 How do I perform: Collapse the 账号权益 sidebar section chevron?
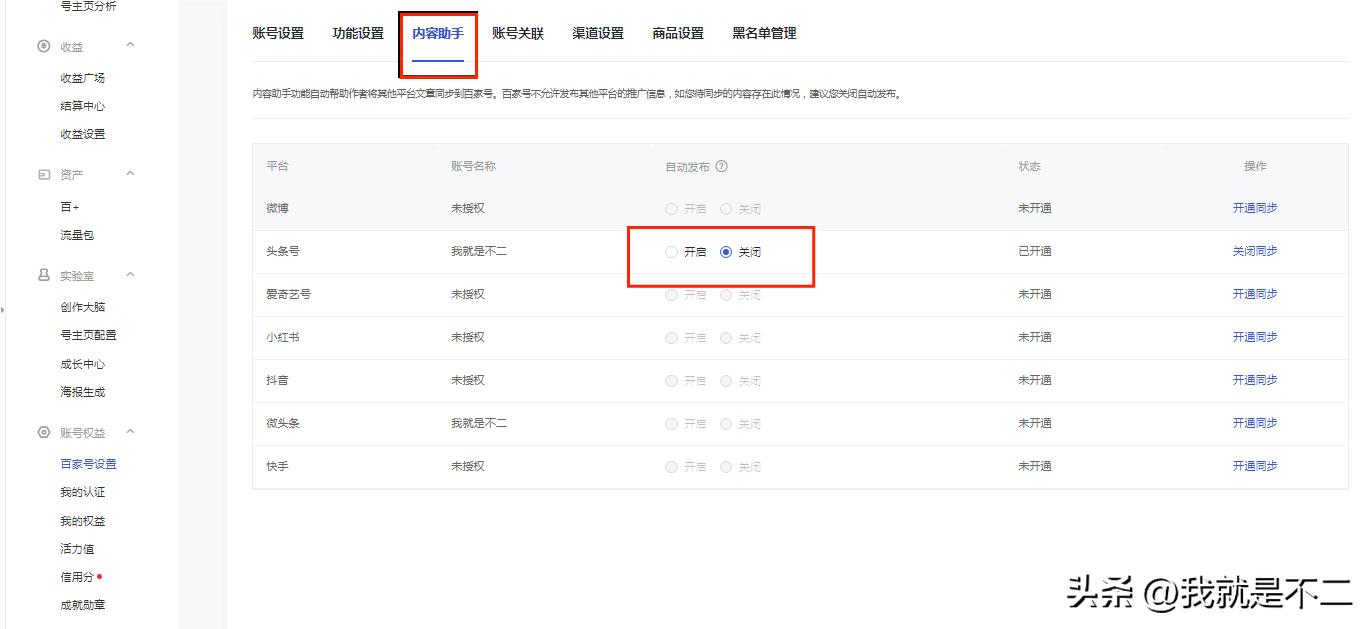(x=130, y=432)
